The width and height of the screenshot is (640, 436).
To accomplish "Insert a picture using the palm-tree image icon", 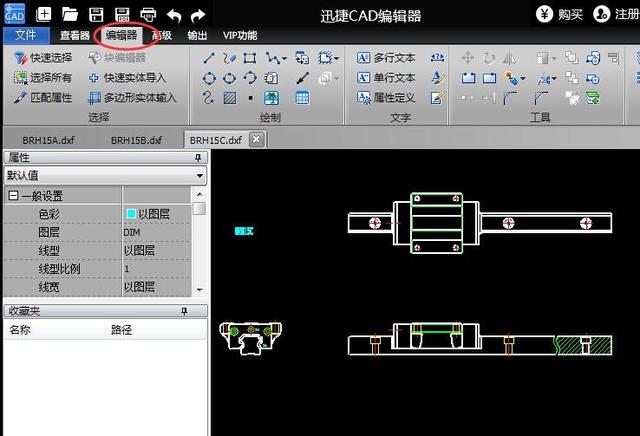I will [x=271, y=98].
